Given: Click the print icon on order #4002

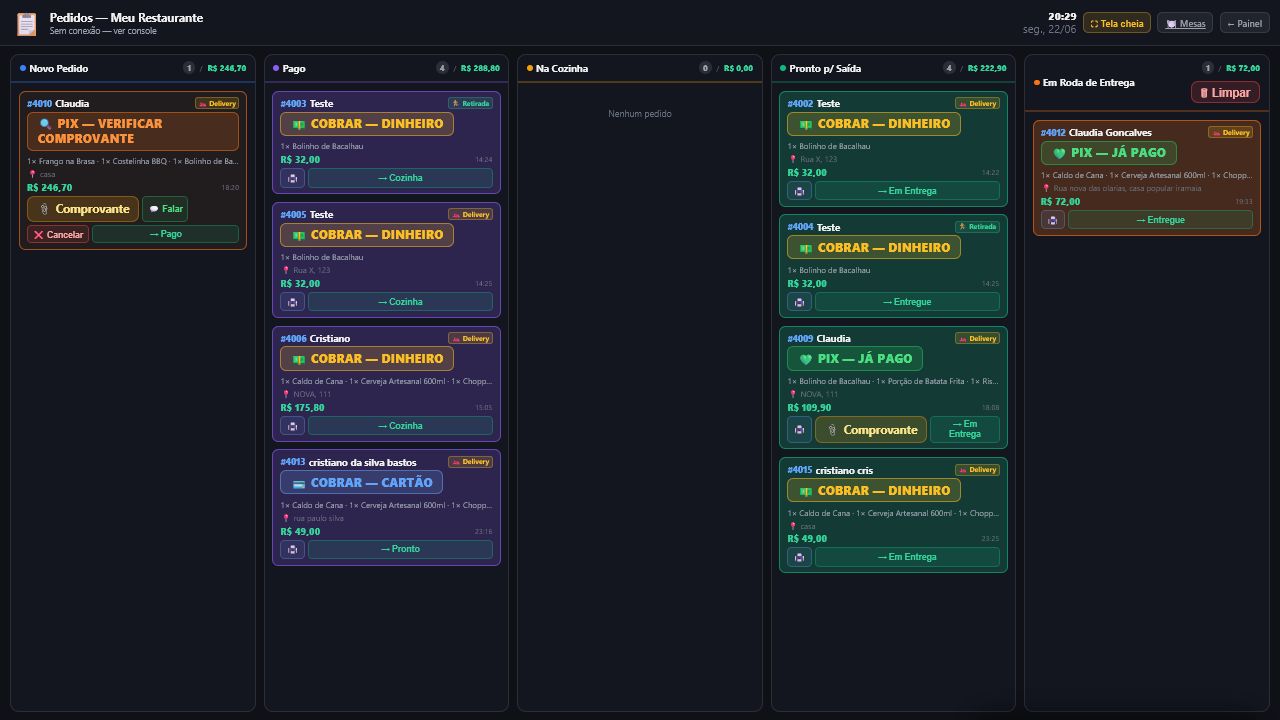Looking at the screenshot, I should click(799, 191).
